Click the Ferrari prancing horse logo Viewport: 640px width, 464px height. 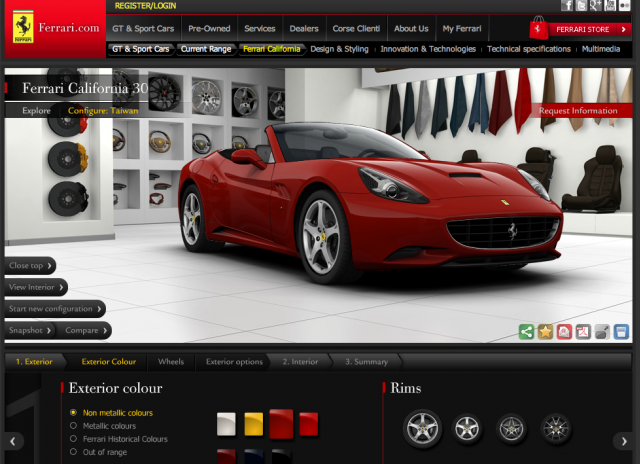tap(23, 27)
